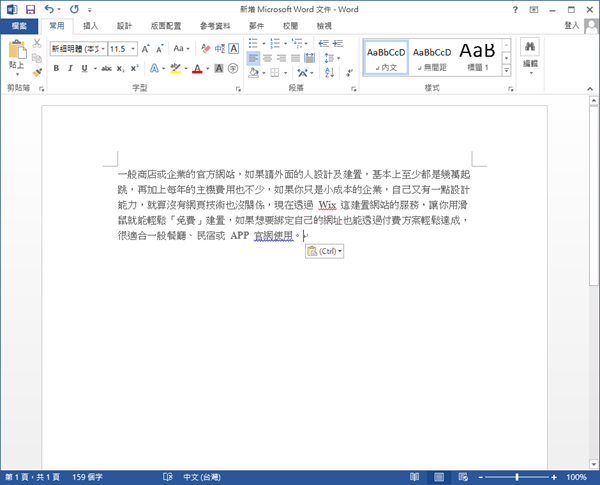Click the zoom slider in status bar
Screen dimensions: 600x485
point(517,477)
